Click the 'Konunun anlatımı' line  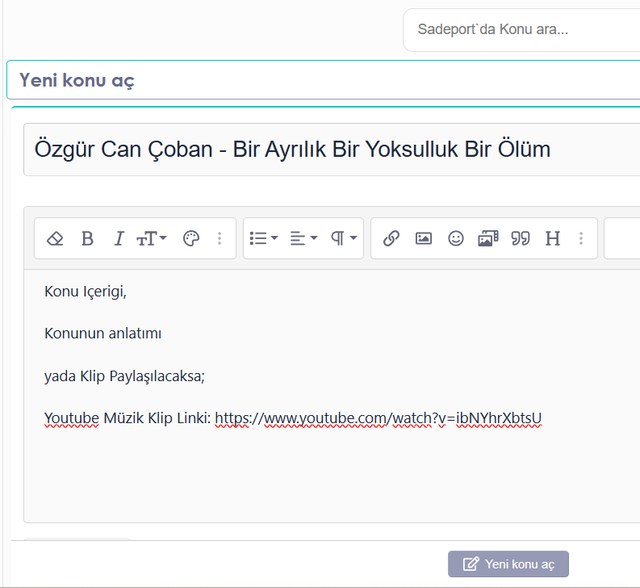(x=103, y=333)
